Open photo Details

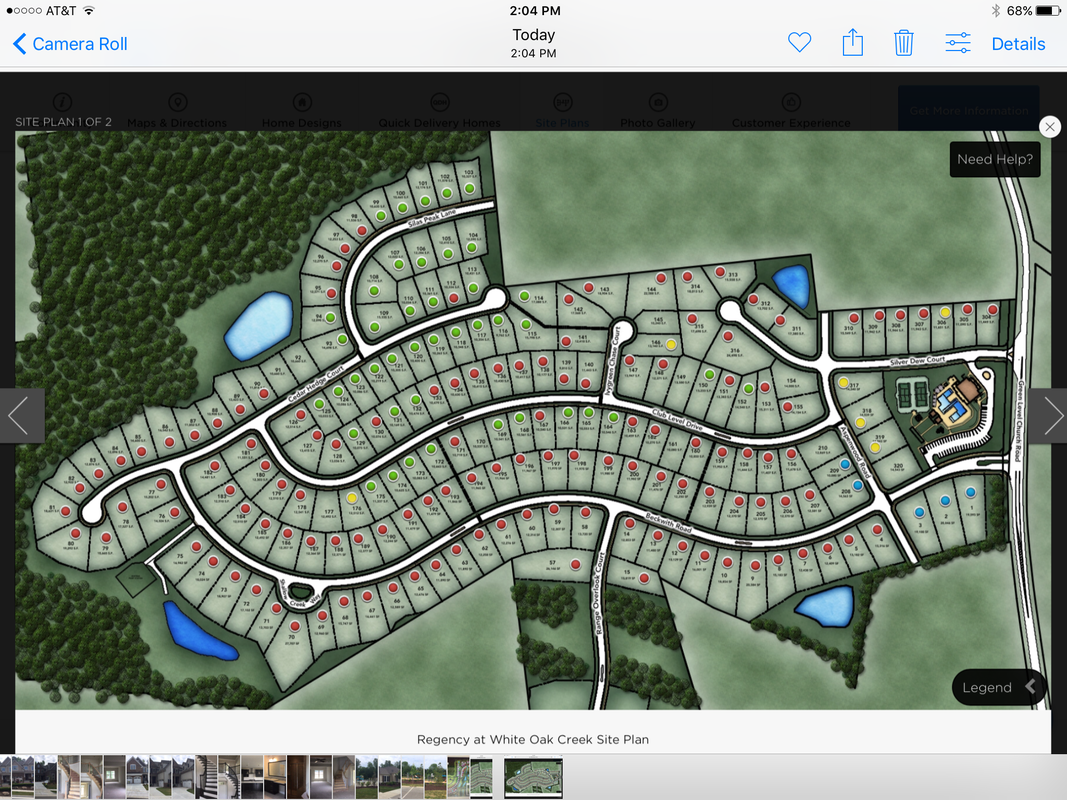coord(1018,44)
